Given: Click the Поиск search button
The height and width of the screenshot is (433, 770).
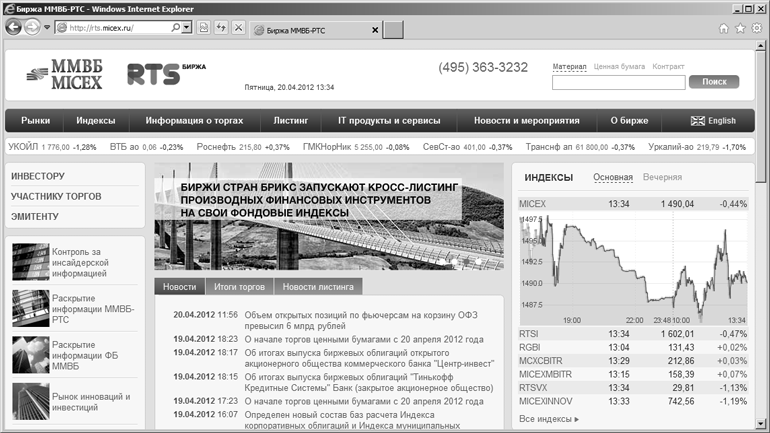Looking at the screenshot, I should [714, 82].
